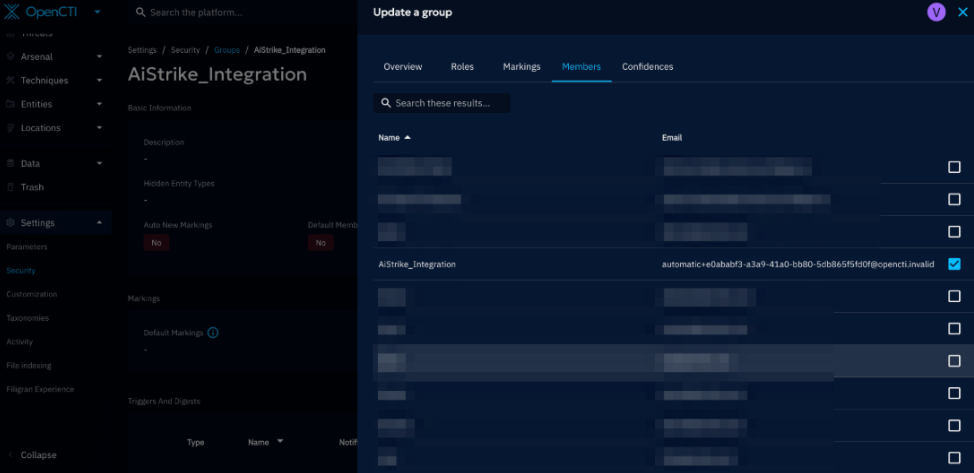Check the first member row checkbox
Viewport: 974px width, 473px height.
pyautogui.click(x=954, y=167)
